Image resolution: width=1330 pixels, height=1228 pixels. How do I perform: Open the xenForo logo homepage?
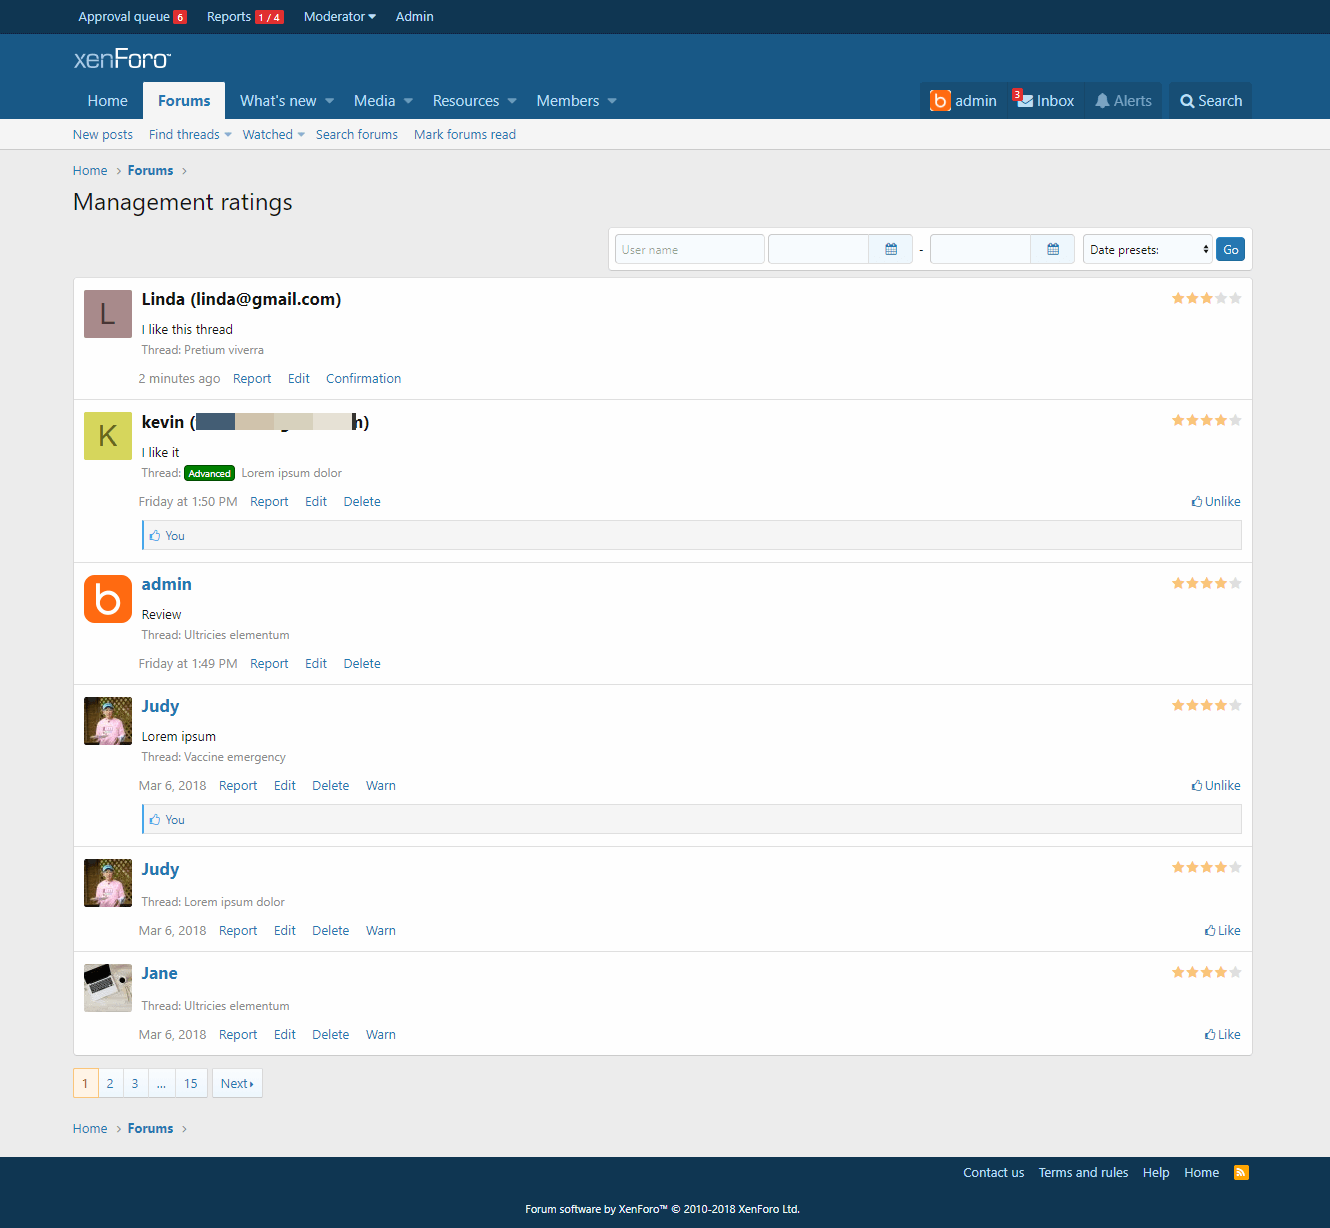tap(122, 59)
